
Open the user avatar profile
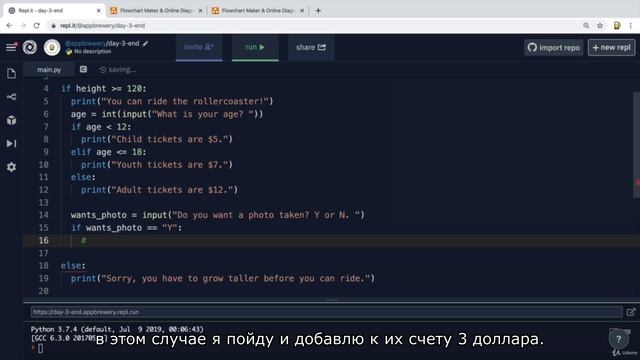click(x=52, y=47)
